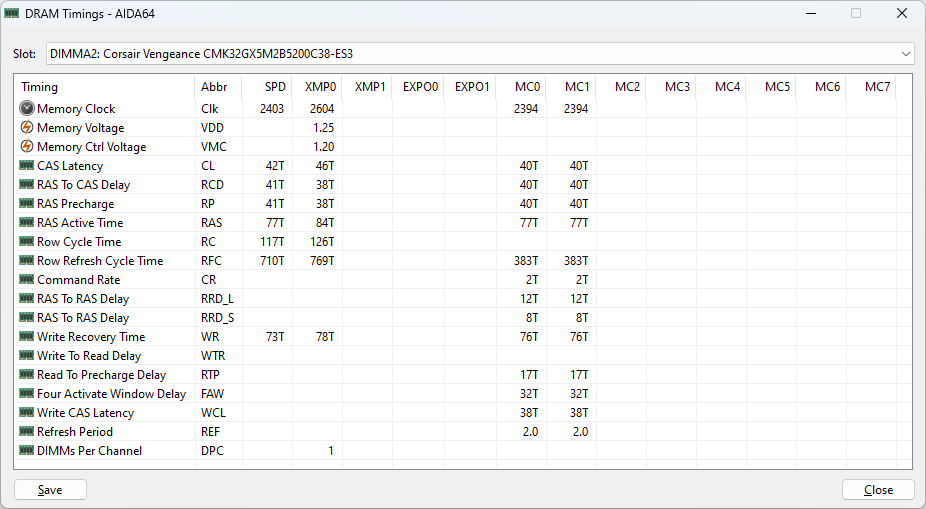Click the AIDA64 title bar app icon
The image size is (926, 509).
pyautogui.click(x=13, y=14)
